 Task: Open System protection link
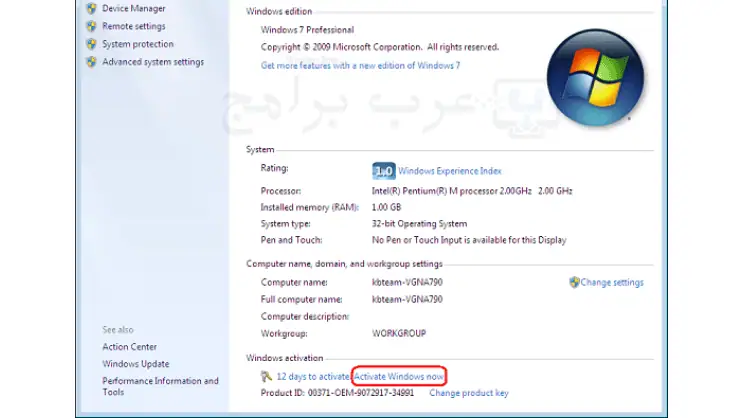[138, 44]
